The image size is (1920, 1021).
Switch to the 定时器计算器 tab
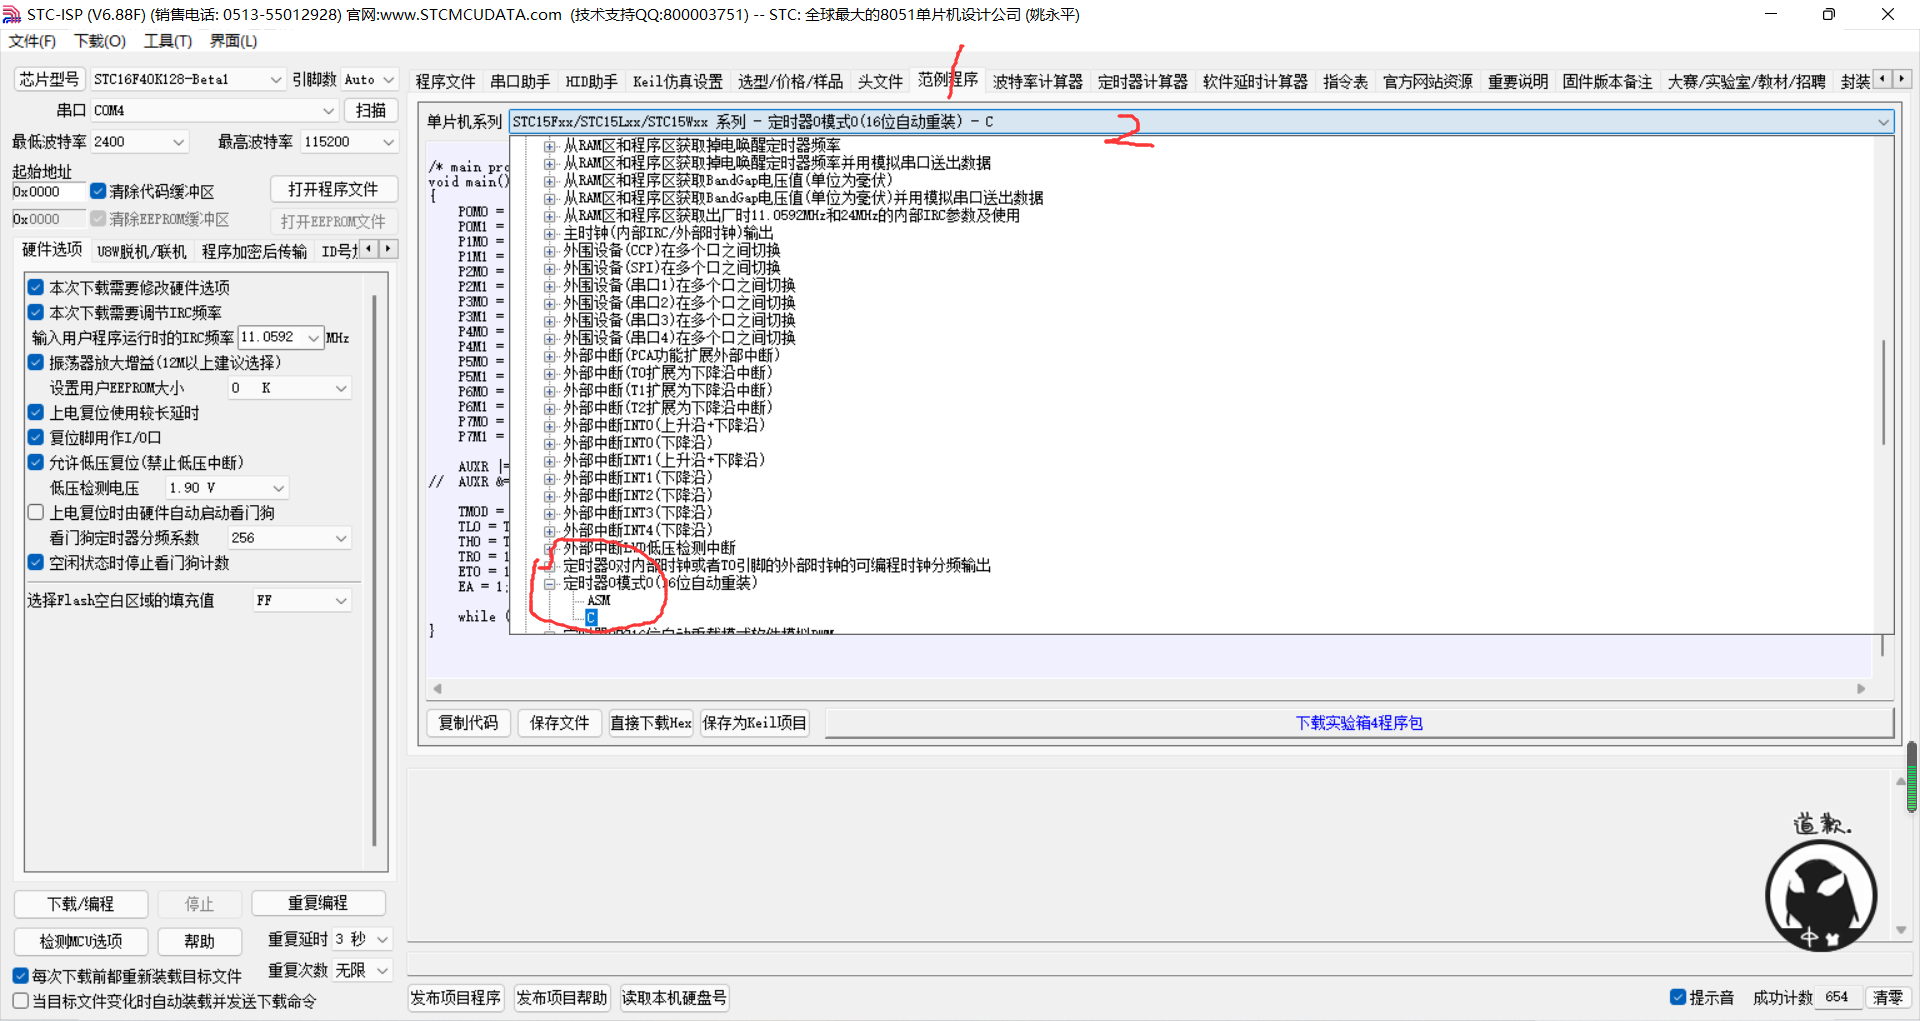coord(1143,81)
